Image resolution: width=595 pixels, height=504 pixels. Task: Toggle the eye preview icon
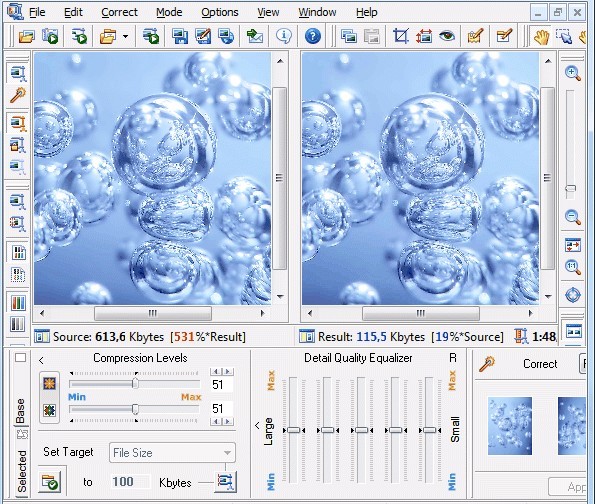click(x=447, y=36)
